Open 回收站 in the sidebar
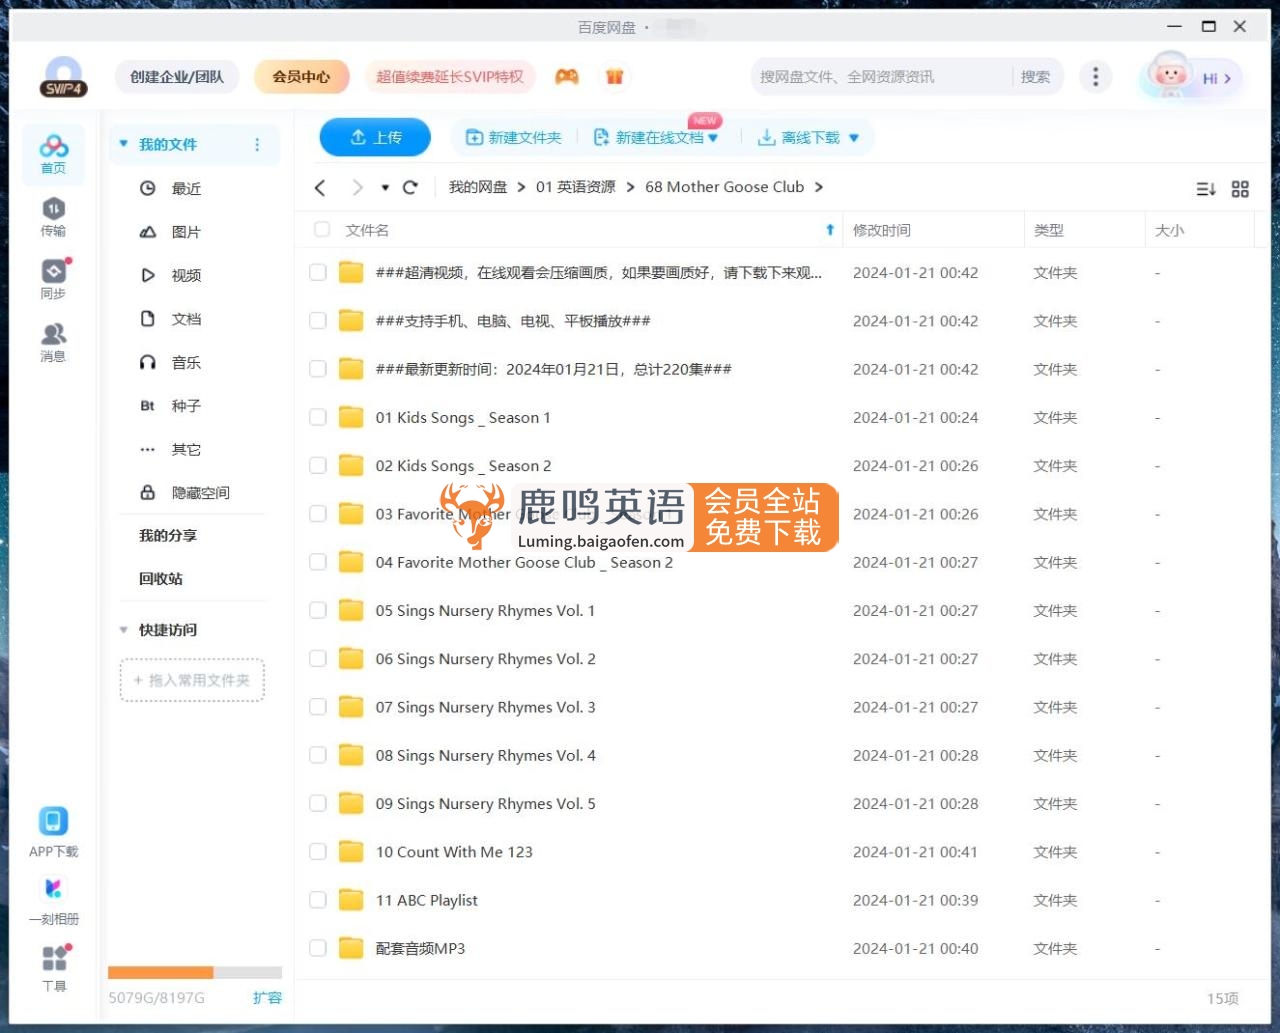The width and height of the screenshot is (1280, 1033). [x=161, y=579]
